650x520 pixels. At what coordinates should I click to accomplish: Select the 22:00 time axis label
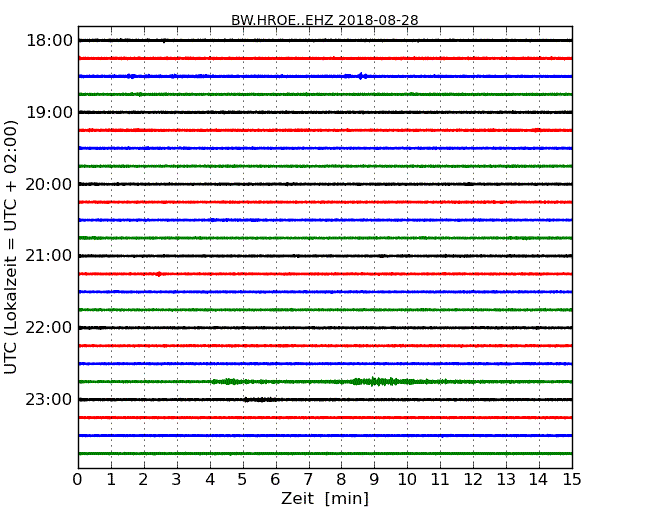pos(49,328)
